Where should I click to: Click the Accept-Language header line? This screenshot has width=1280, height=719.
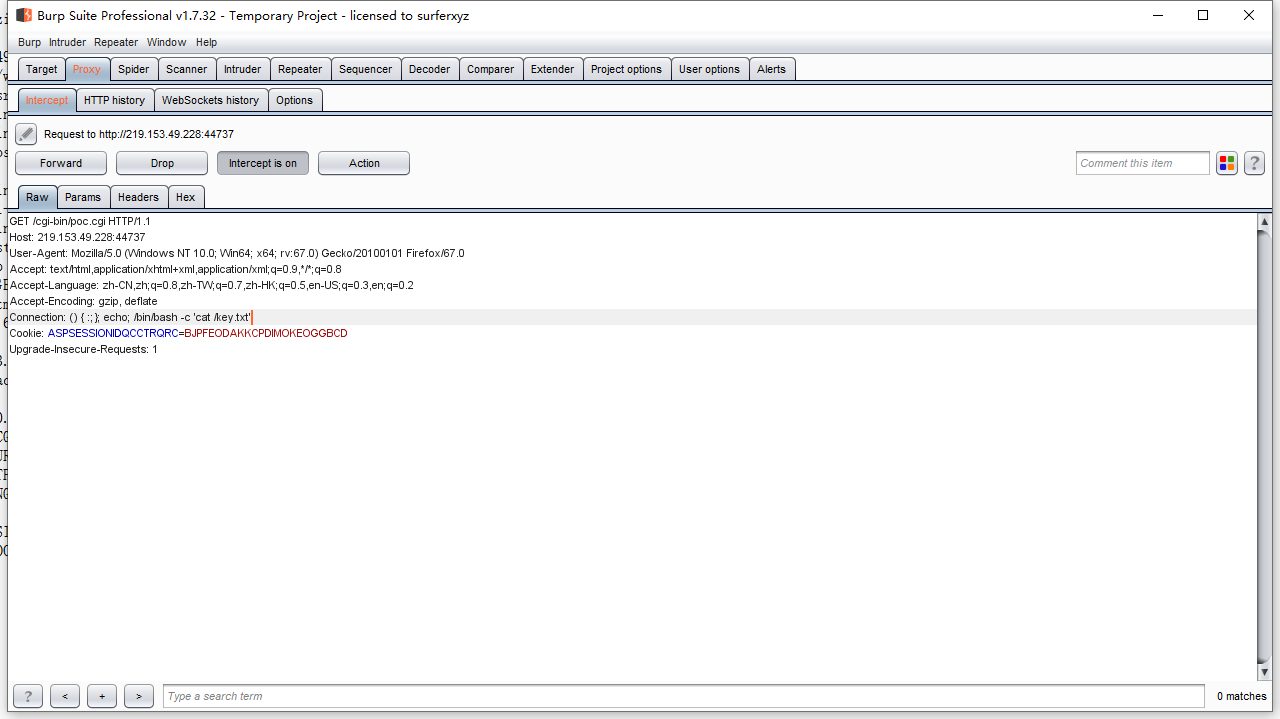click(211, 285)
